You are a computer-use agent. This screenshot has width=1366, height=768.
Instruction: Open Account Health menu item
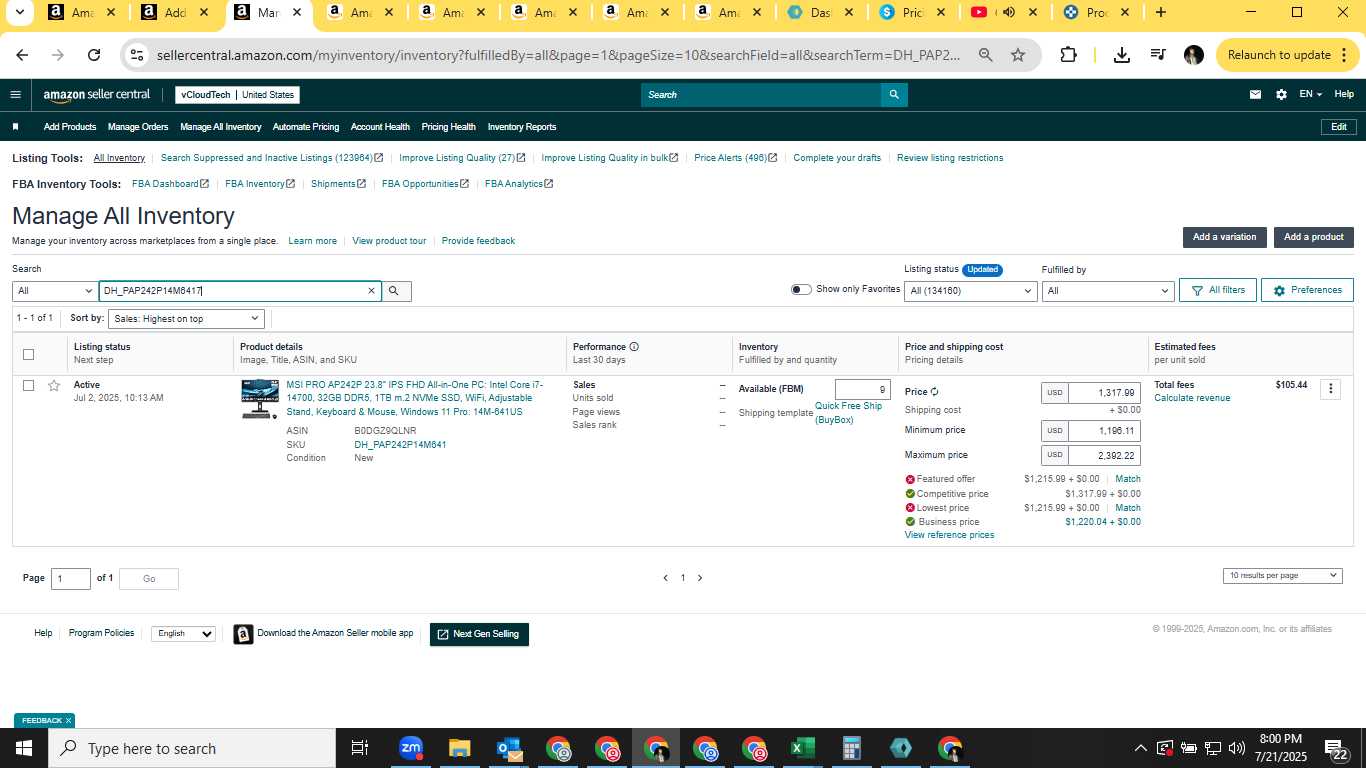pyautogui.click(x=380, y=127)
